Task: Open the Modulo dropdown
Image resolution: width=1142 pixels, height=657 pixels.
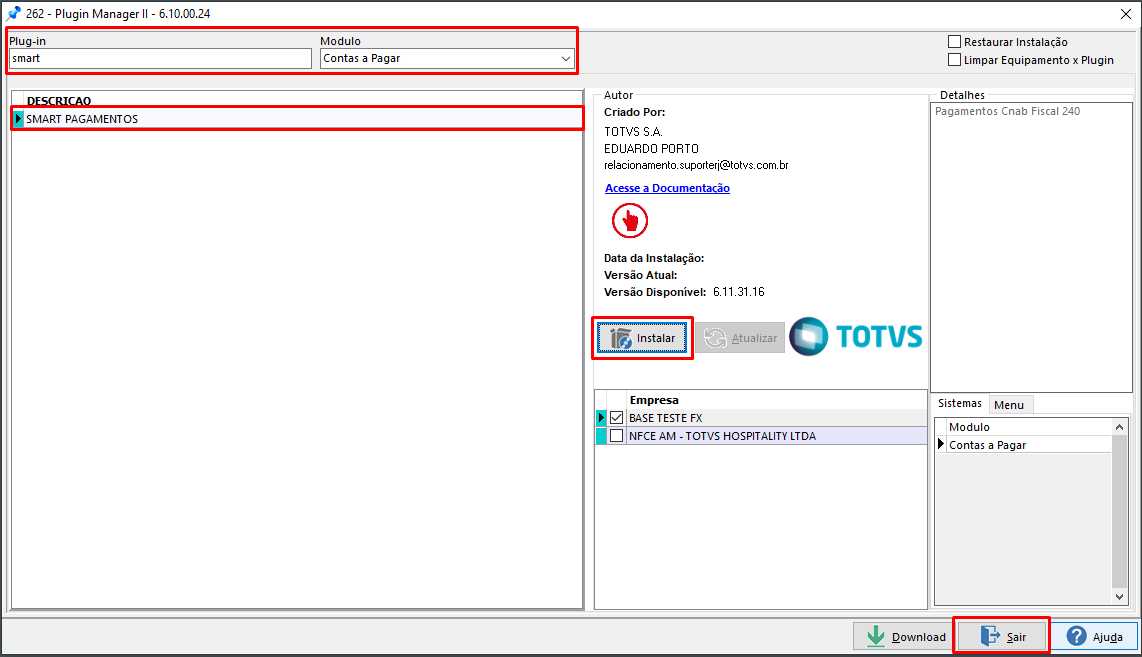Action: (567, 58)
